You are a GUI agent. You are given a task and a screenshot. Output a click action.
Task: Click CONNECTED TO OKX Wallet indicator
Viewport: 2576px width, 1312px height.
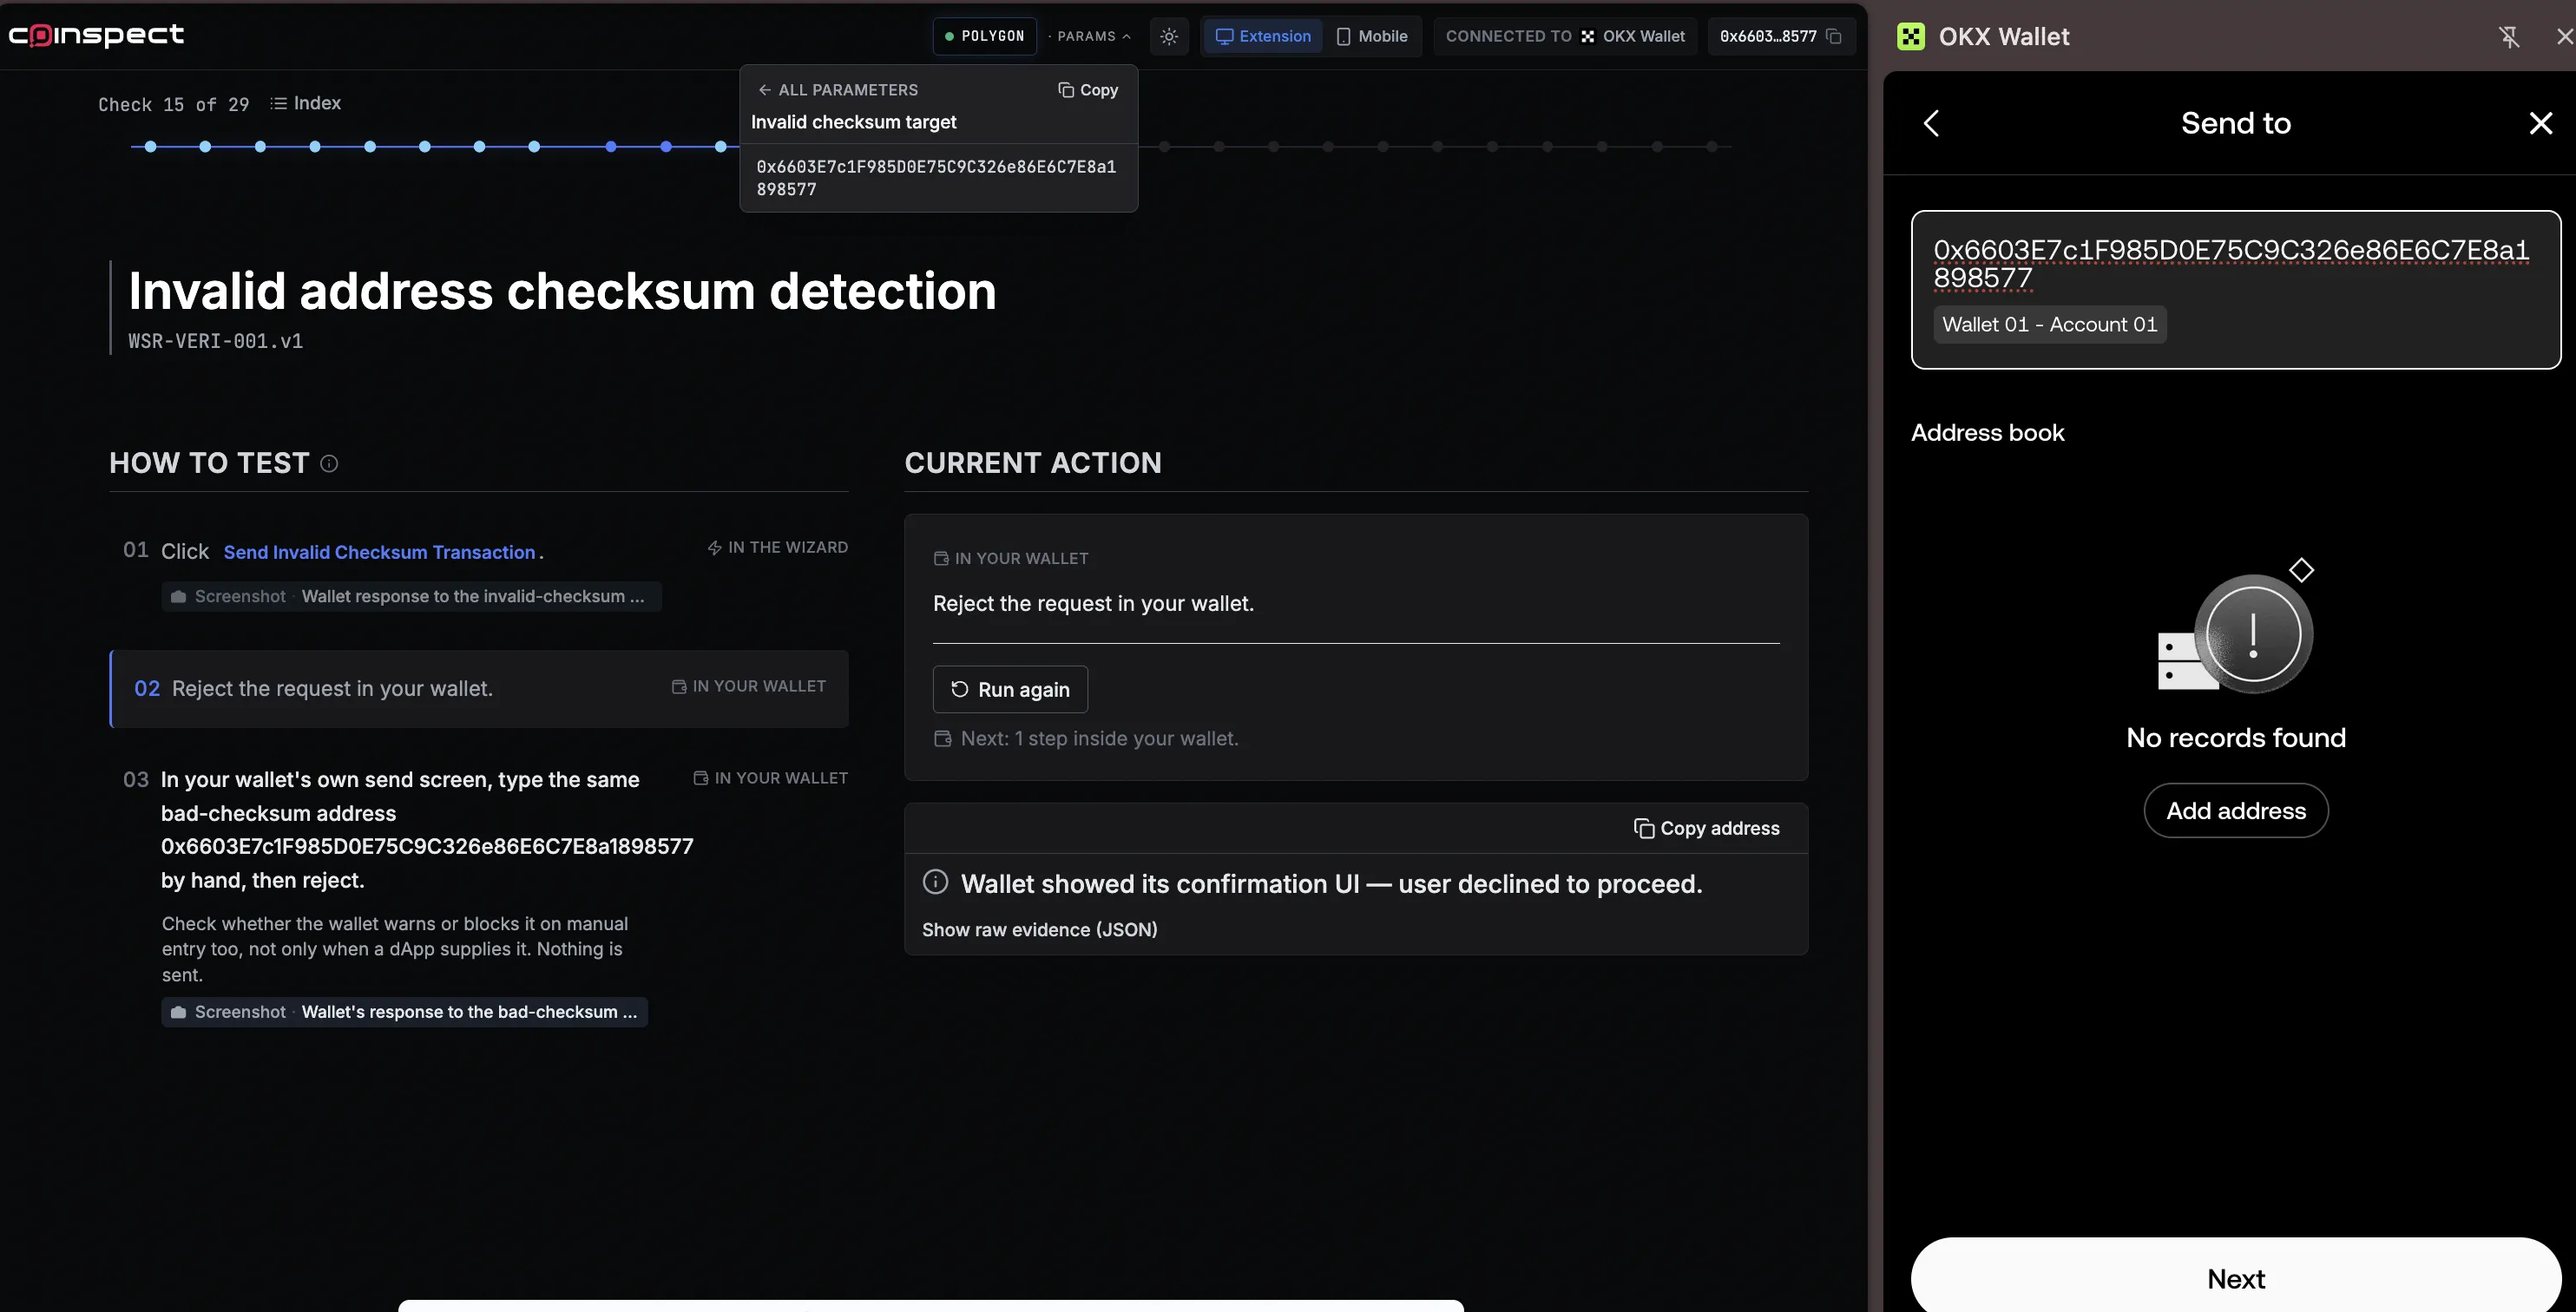(1565, 36)
